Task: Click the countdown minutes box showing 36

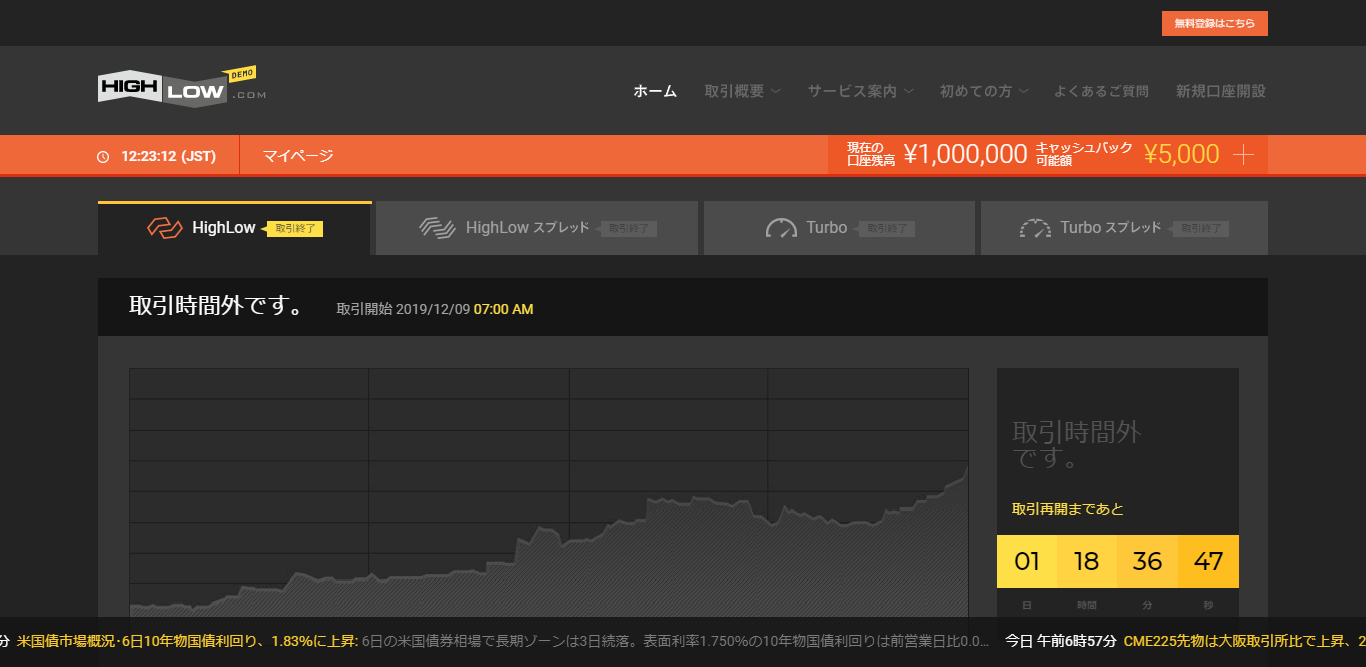Action: coord(1147,562)
